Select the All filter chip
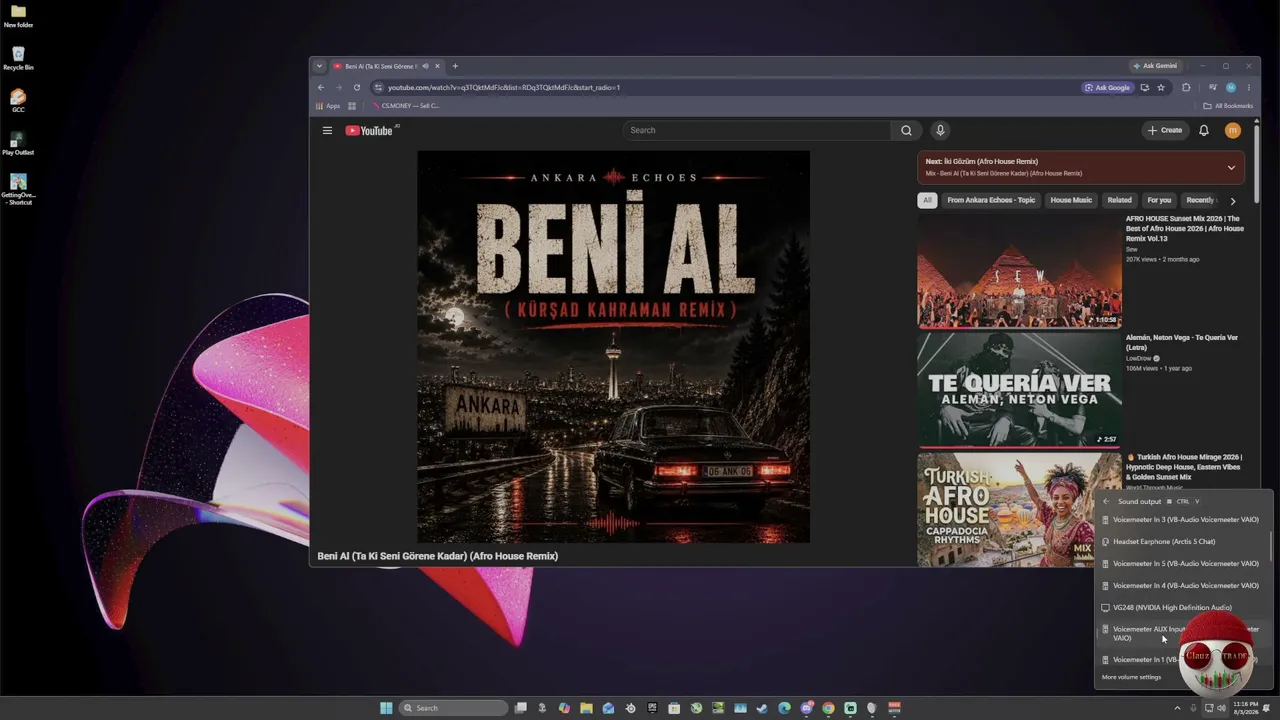Image resolution: width=1280 pixels, height=720 pixels. tap(927, 200)
